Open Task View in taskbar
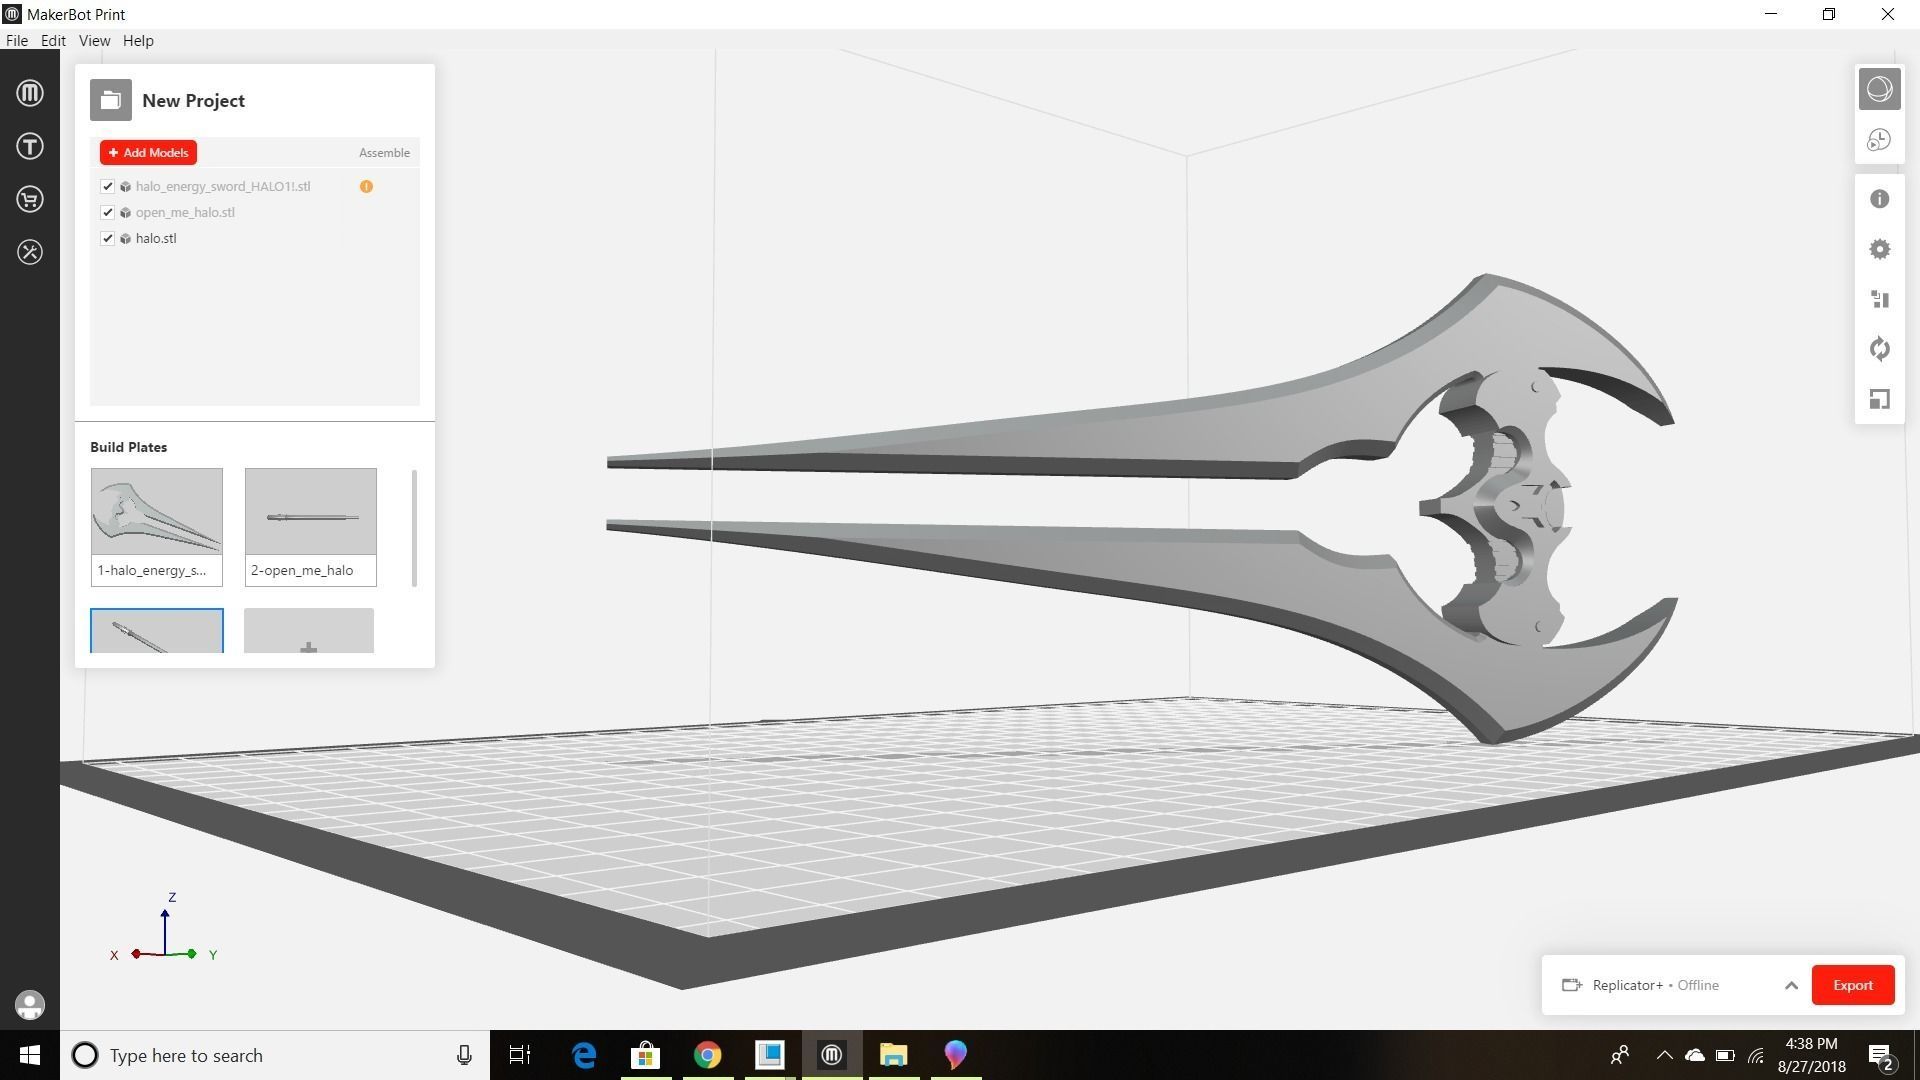Viewport: 1920px width, 1080px height. 520,1055
